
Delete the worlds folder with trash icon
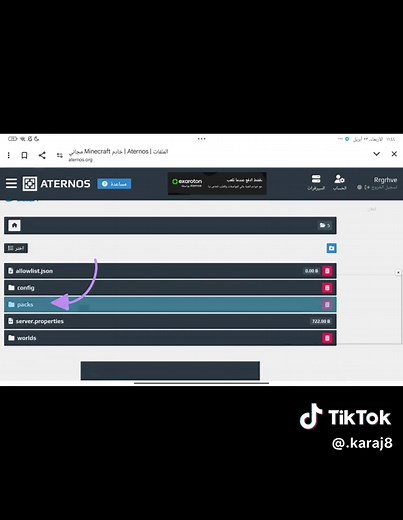tap(327, 338)
